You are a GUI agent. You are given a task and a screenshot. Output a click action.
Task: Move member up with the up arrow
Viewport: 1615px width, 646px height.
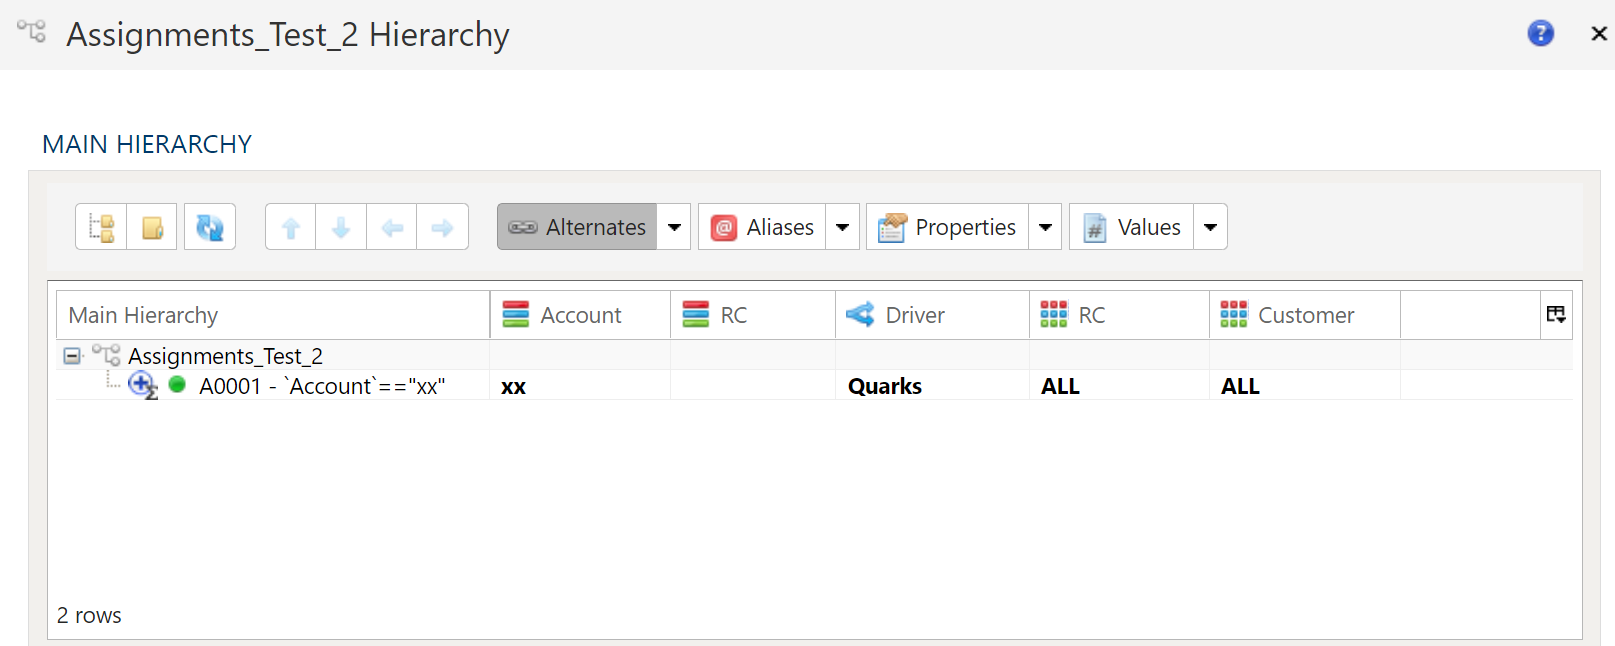coord(291,227)
